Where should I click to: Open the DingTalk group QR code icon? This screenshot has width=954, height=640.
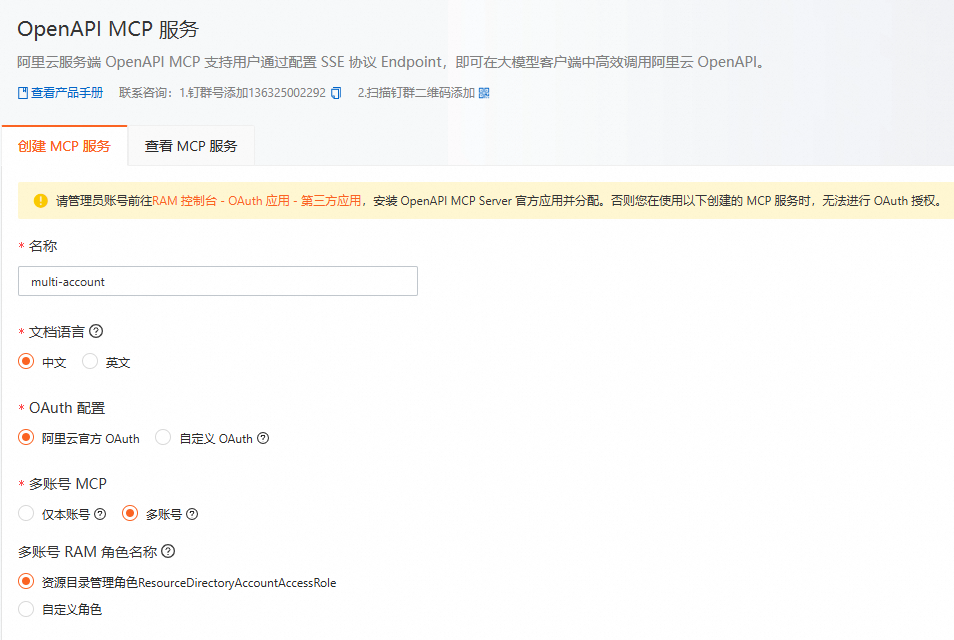coord(484,93)
